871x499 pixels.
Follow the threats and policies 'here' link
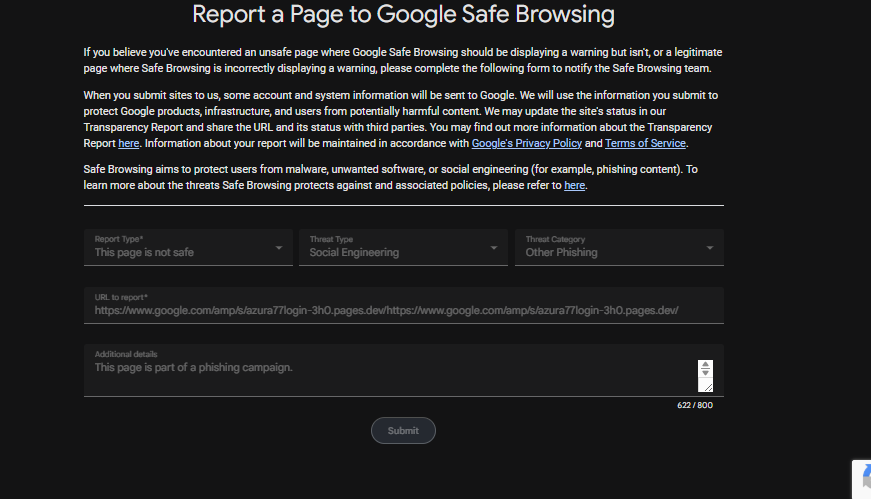click(x=574, y=186)
